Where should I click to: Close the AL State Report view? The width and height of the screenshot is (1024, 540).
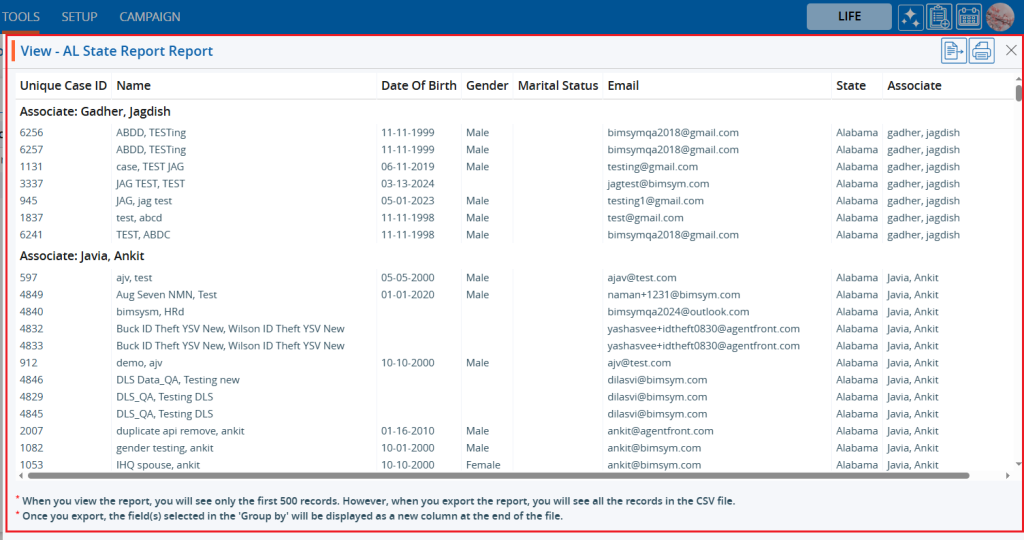tap(1011, 51)
